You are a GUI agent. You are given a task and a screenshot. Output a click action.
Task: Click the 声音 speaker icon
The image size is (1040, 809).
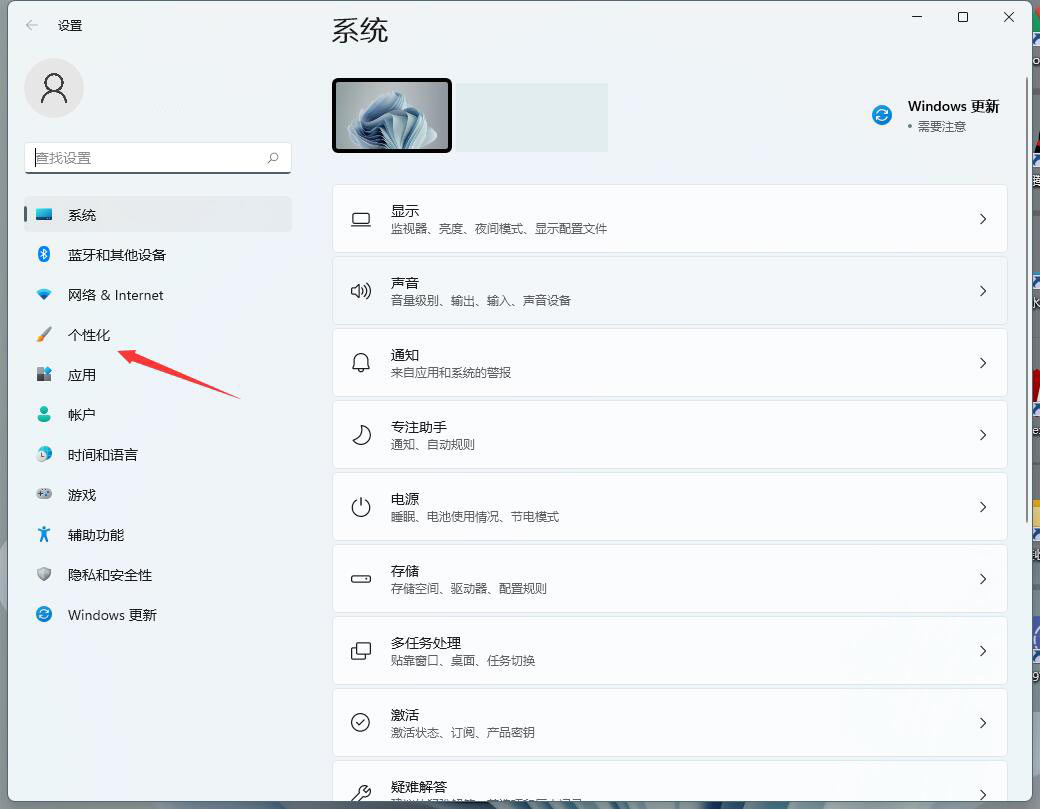[361, 291]
